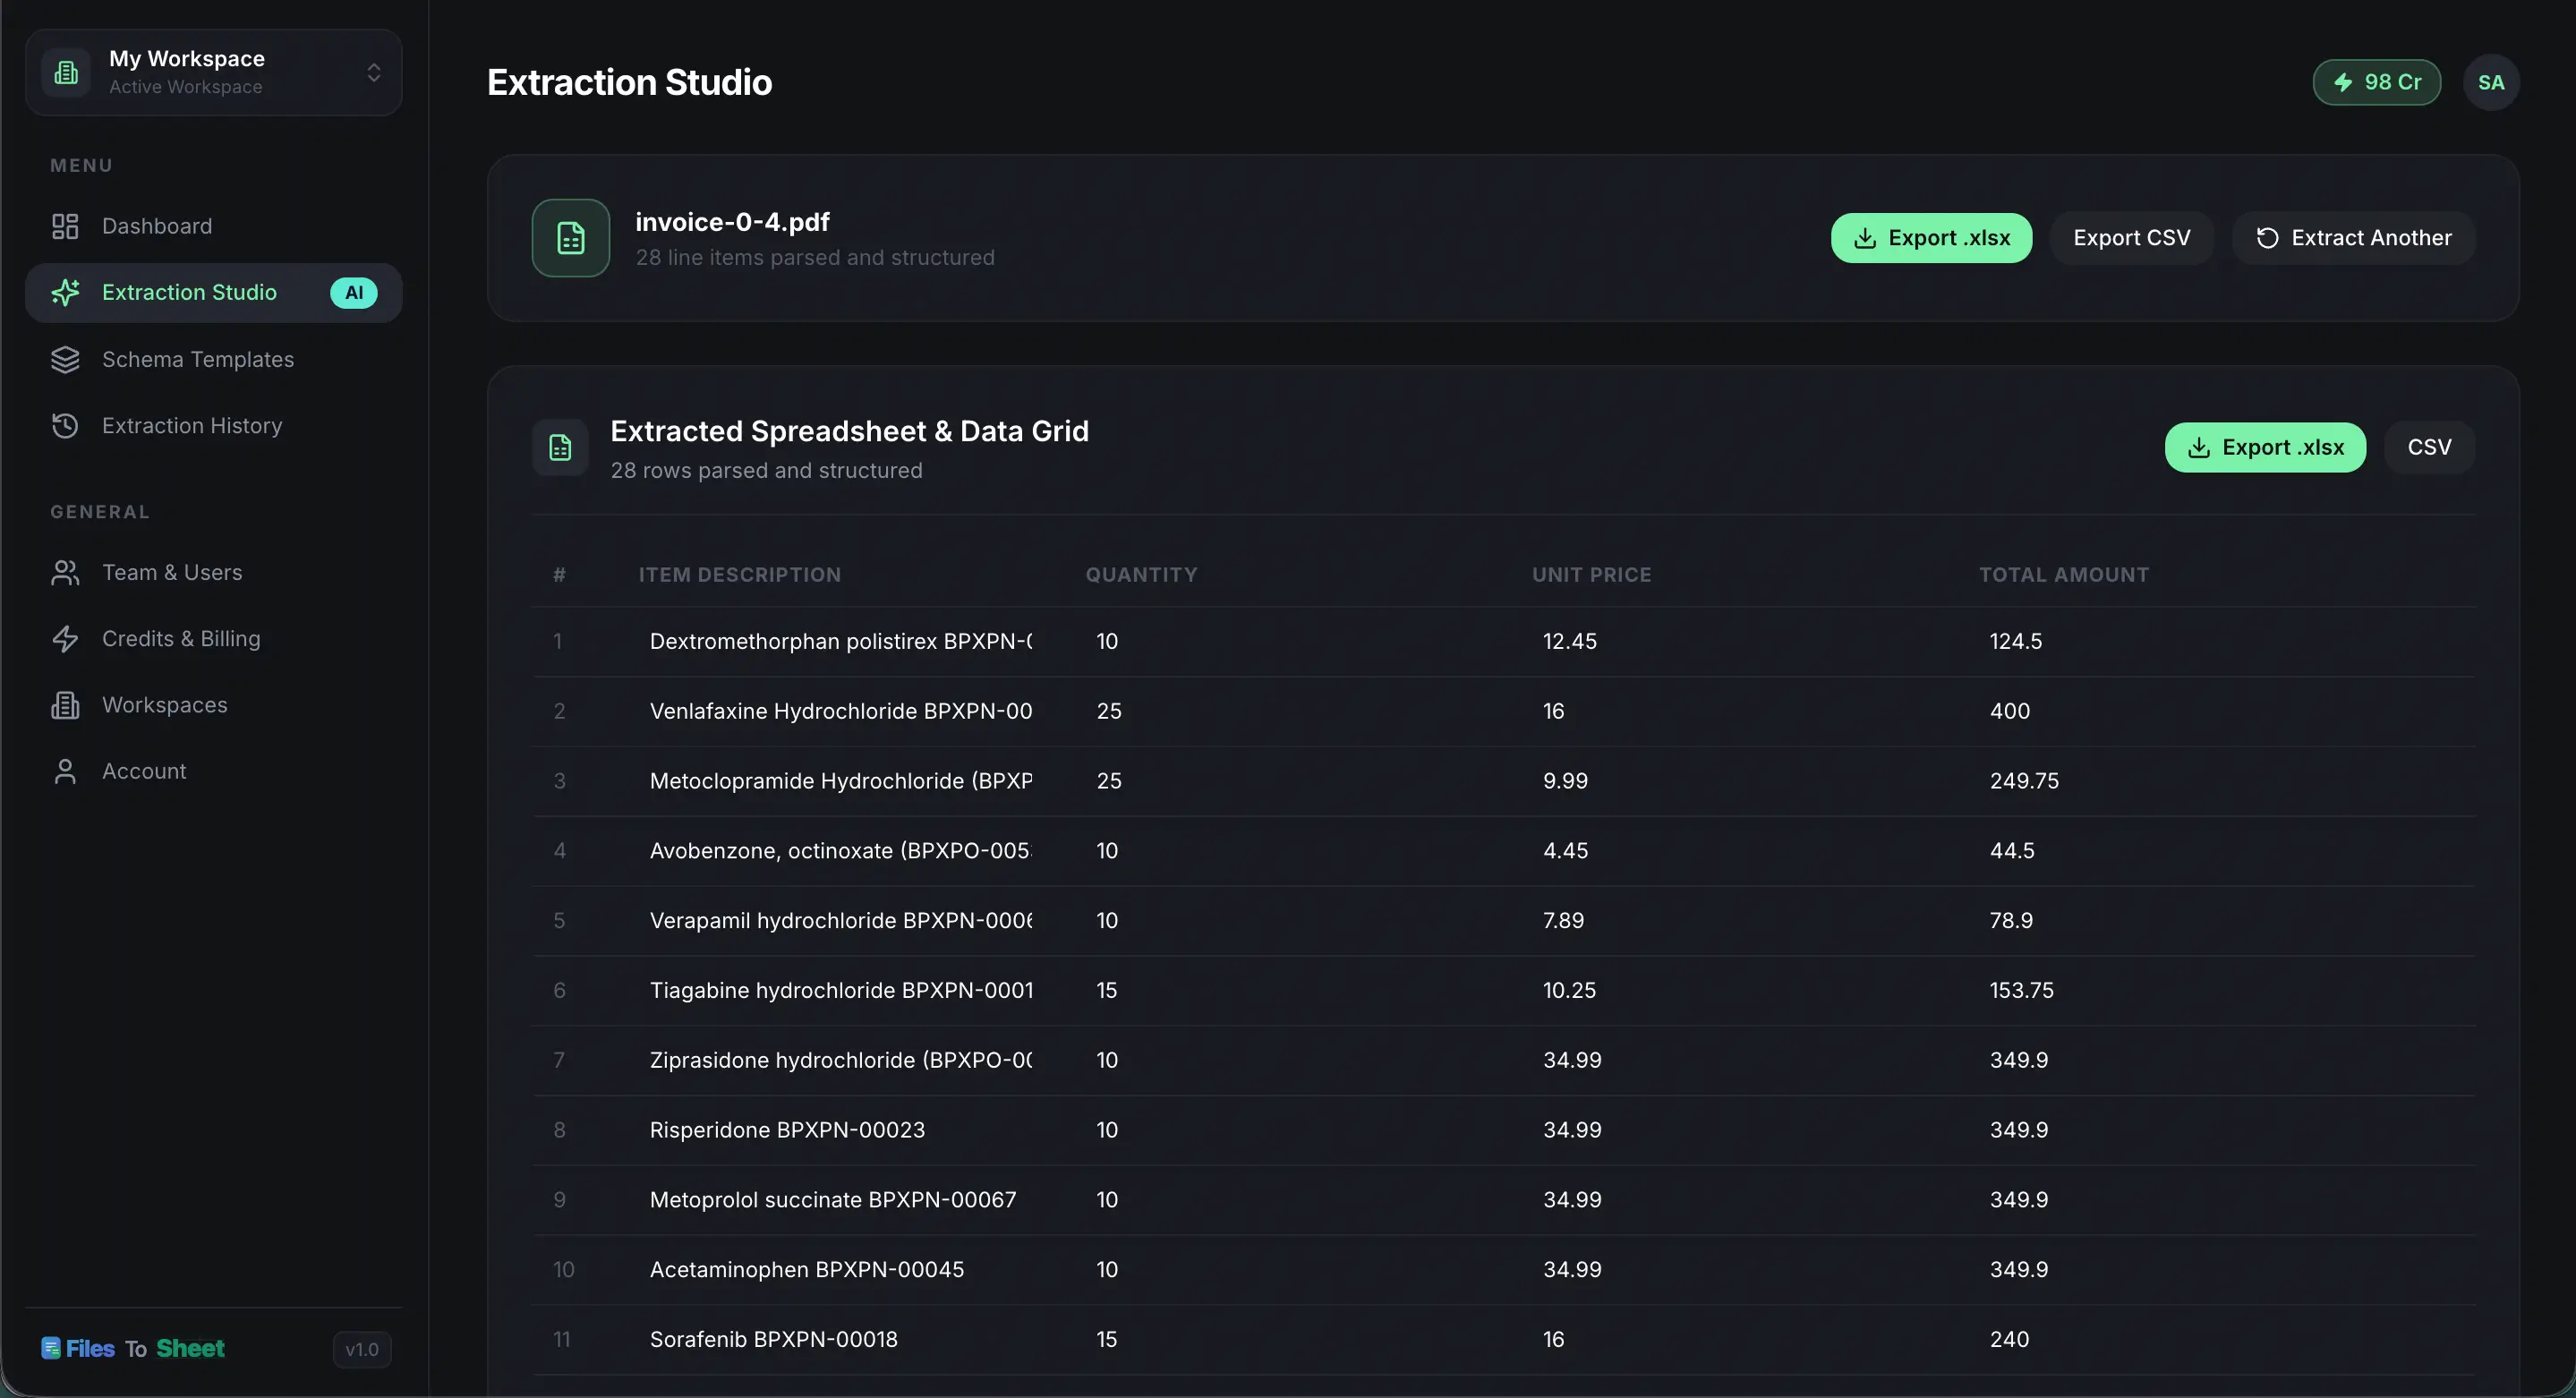Select Extraction Studio menu item
Screen dimensions: 2576x1398
coord(214,292)
